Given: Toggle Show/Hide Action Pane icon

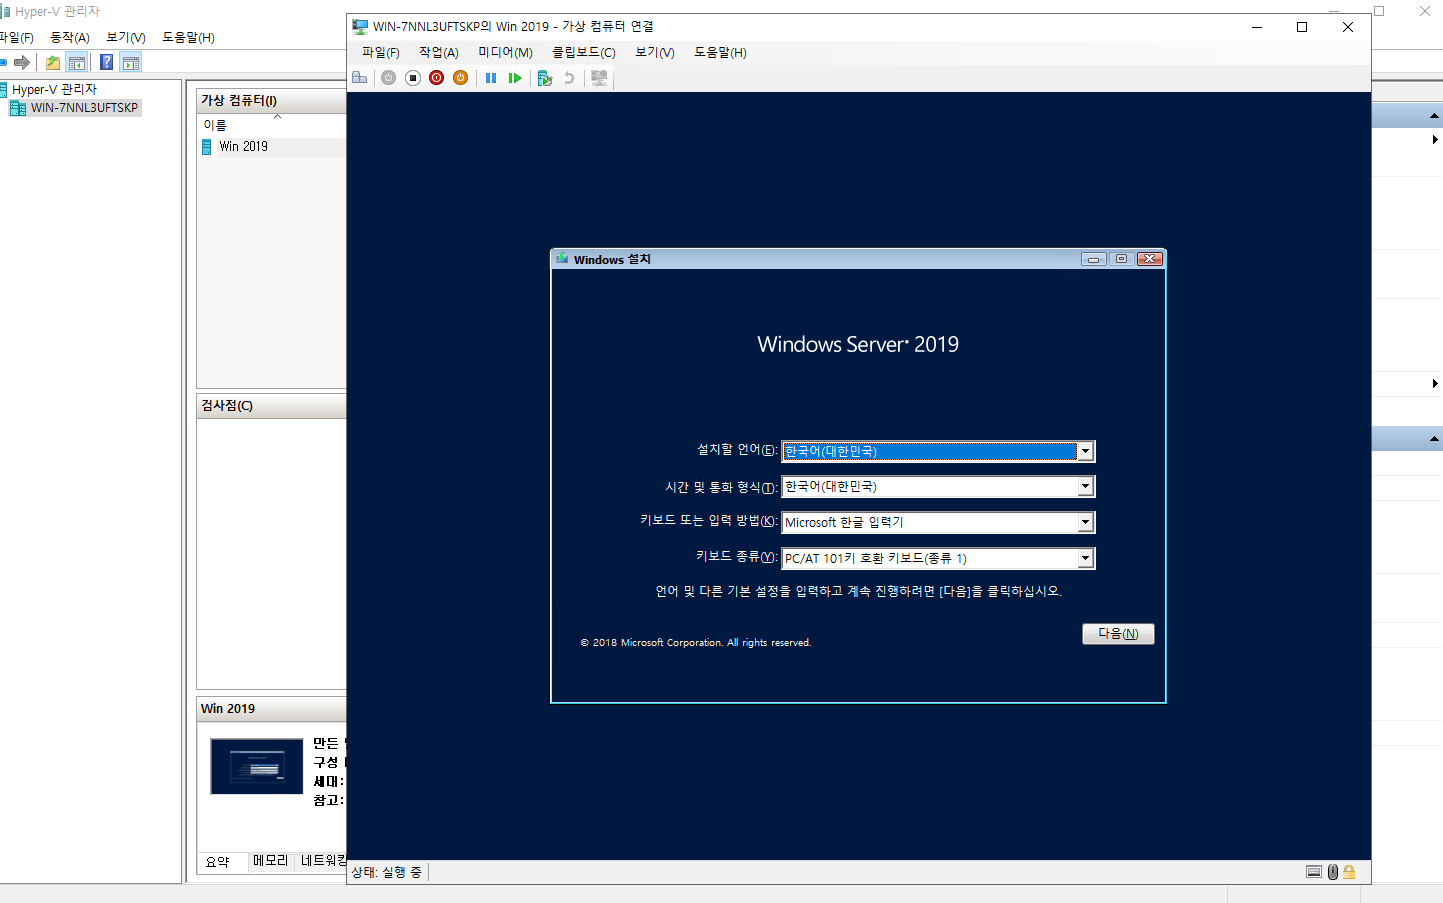Looking at the screenshot, I should click(x=131, y=62).
